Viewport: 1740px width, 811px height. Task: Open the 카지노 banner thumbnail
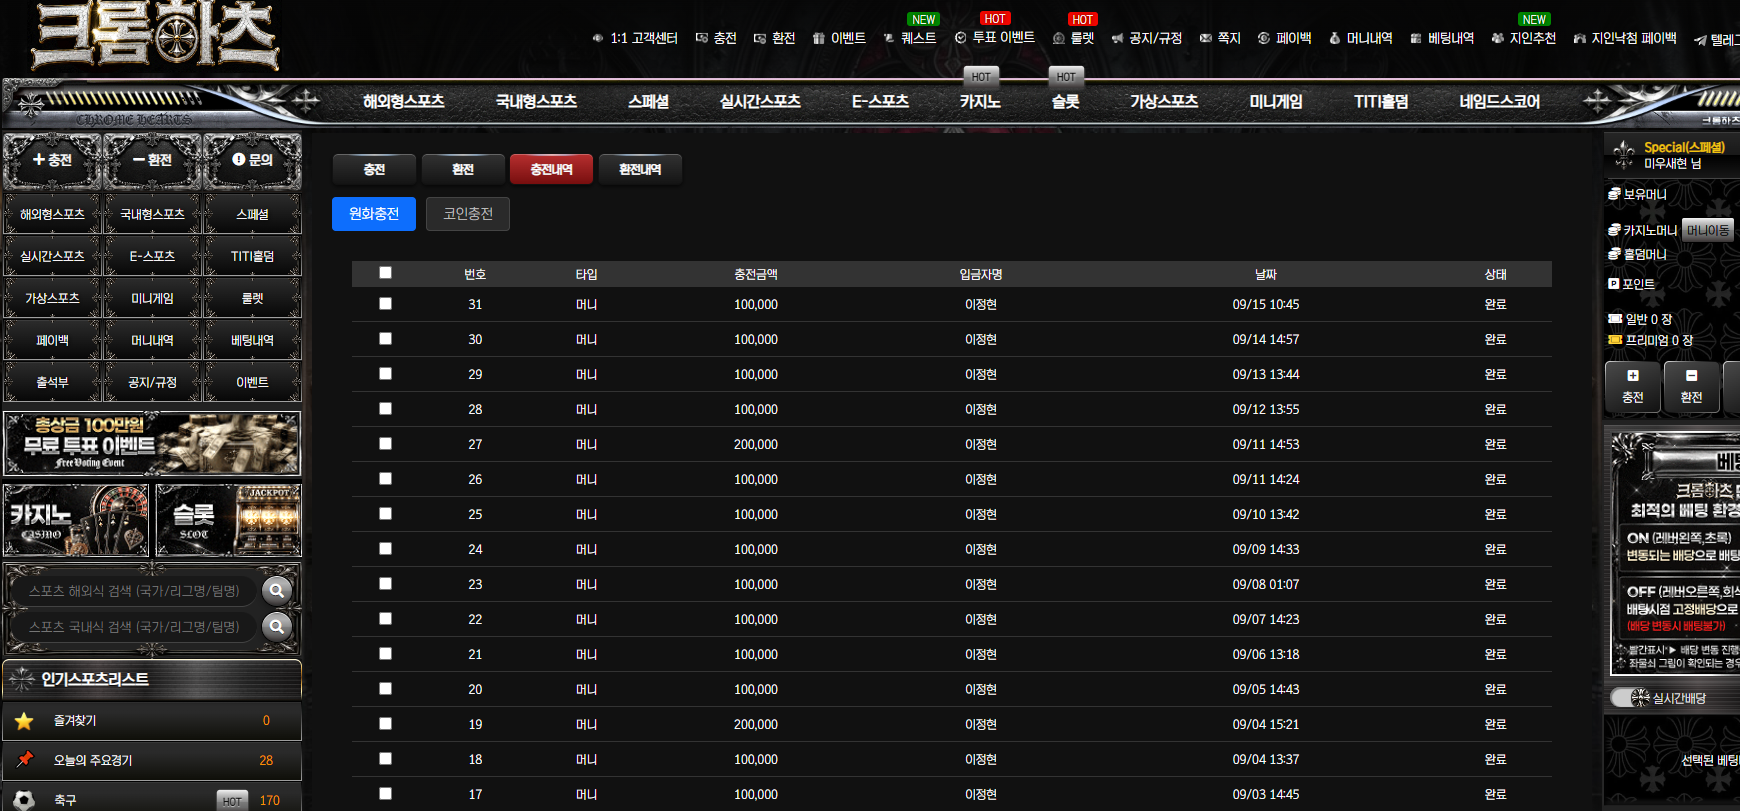[x=77, y=521]
